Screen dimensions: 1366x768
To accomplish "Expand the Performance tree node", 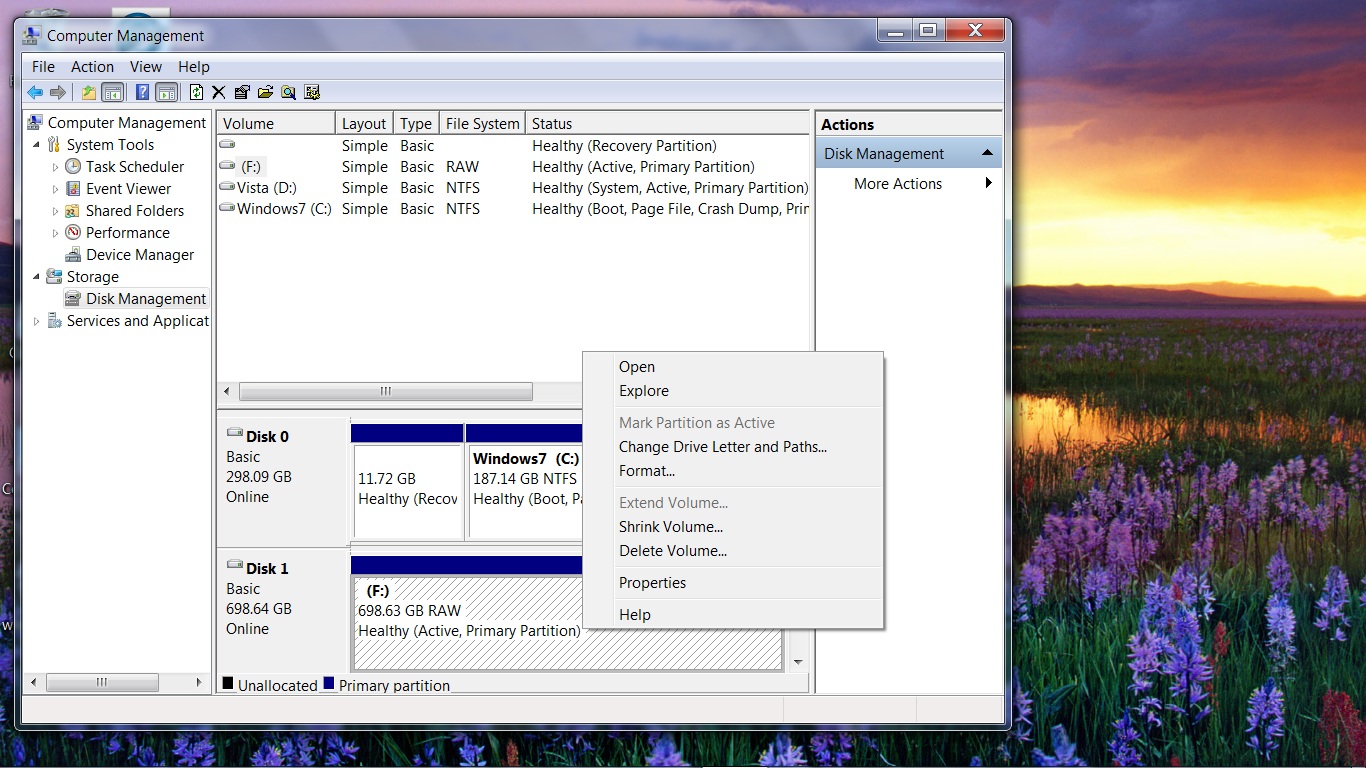I will tap(55, 233).
